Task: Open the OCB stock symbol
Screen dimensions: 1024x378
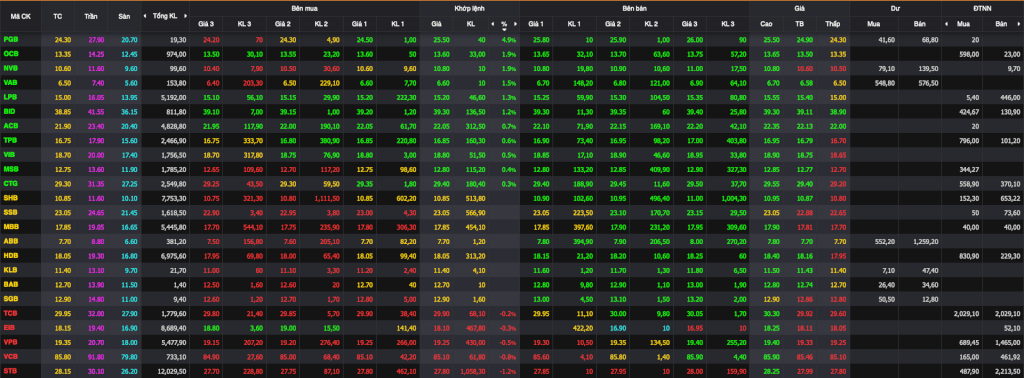Action: coord(11,54)
